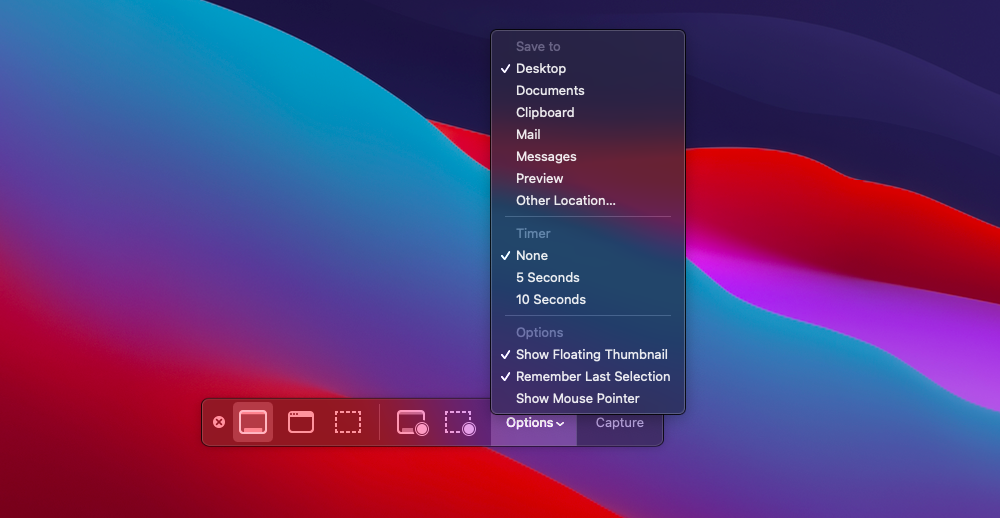
Task: Select Capture Selected Portion icon
Action: pos(348,422)
